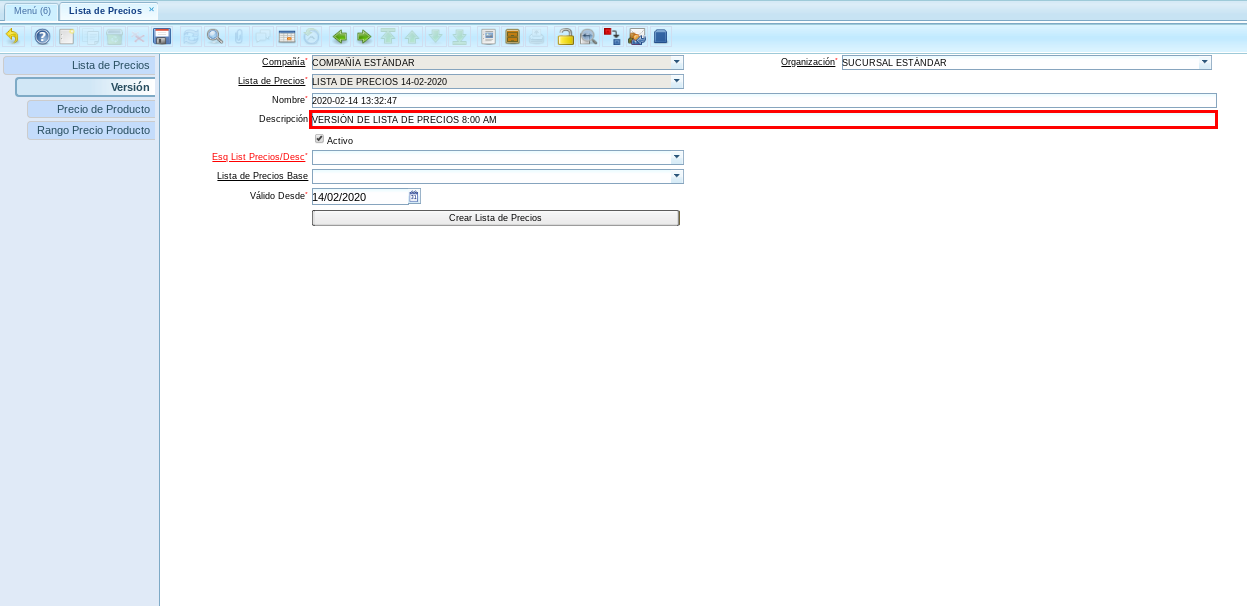Go to detail tab with green right arrow
1247x606 pixels.
pyautogui.click(x=364, y=37)
